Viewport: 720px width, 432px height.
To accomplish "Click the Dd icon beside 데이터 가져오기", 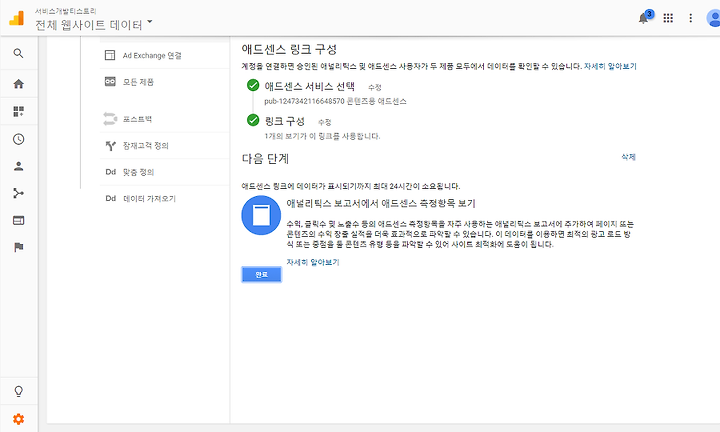I will pyautogui.click(x=111, y=198).
